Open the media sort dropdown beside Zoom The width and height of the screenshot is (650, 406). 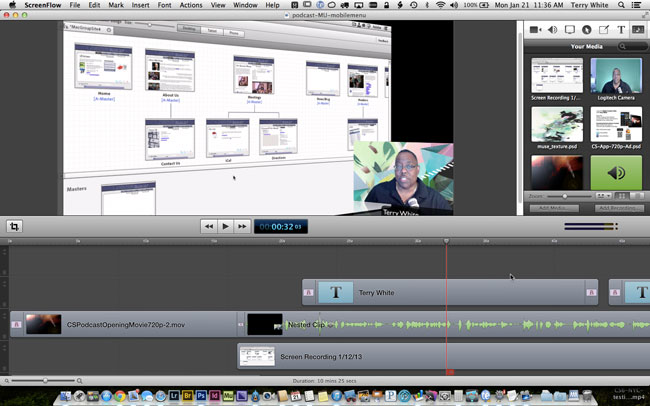pos(603,196)
